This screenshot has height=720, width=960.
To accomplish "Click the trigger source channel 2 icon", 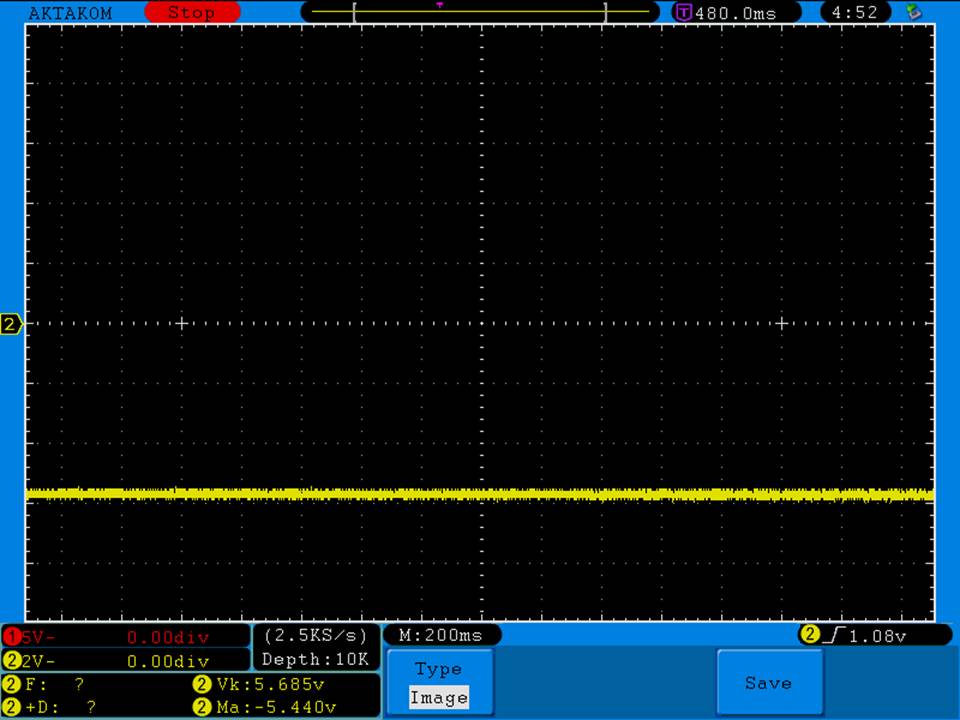I will click(808, 635).
